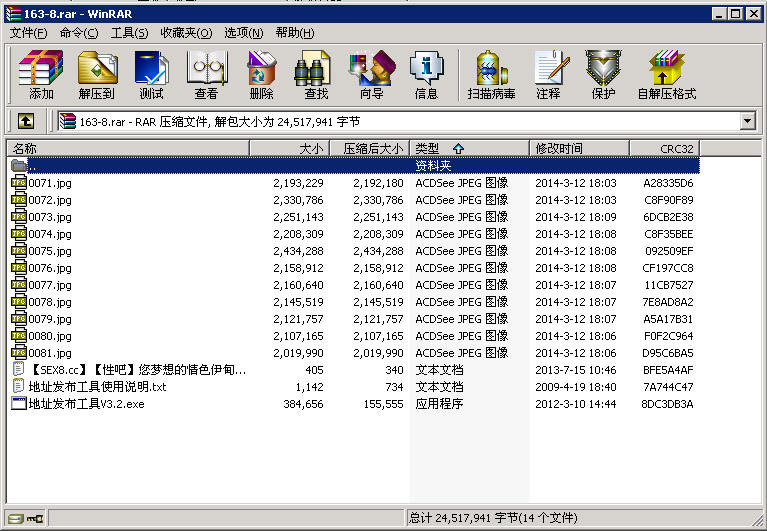Select the file 0072.jpg
This screenshot has height=531, width=767.
click(50, 200)
